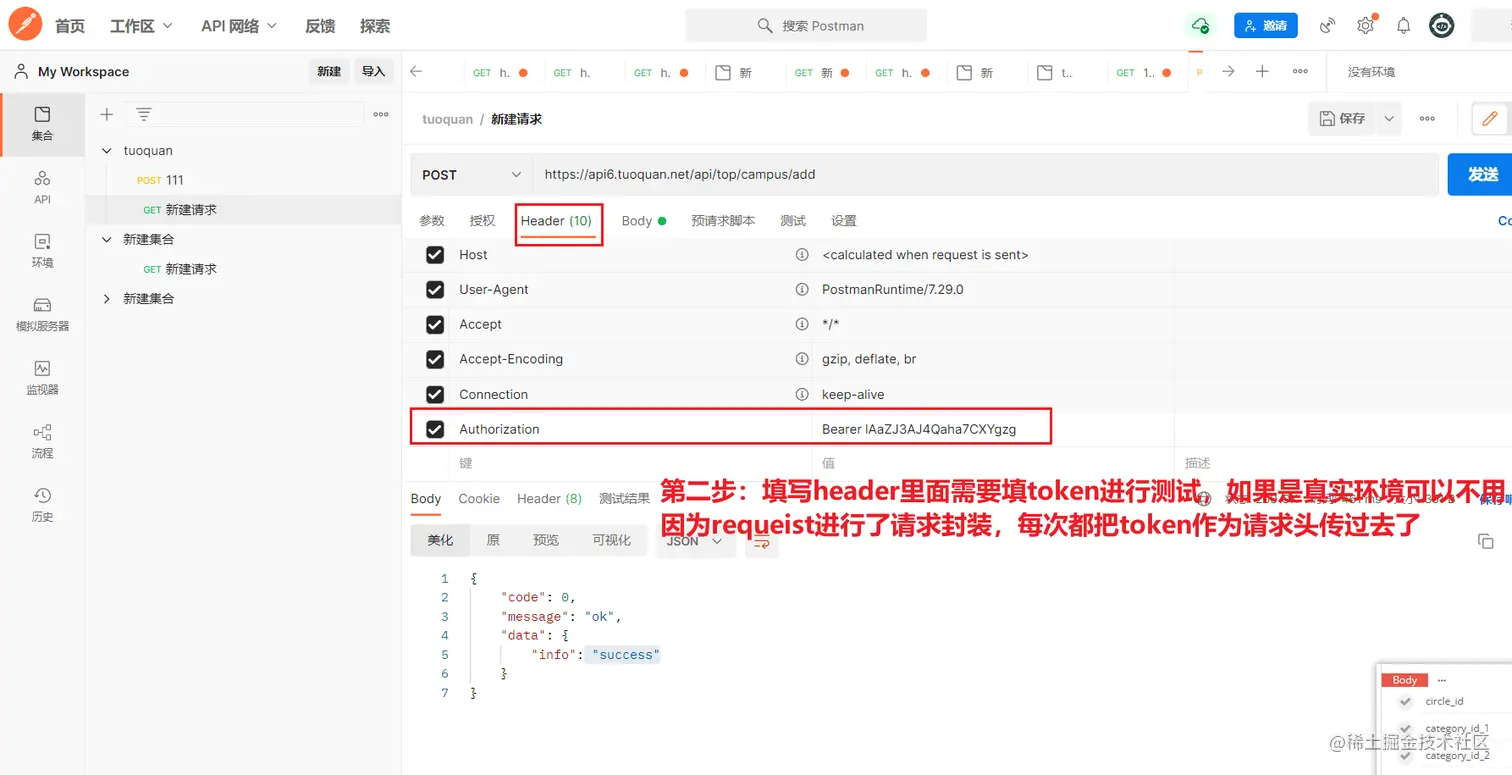Open the notifications bell icon
Image resolution: width=1512 pixels, height=775 pixels.
tap(1404, 26)
